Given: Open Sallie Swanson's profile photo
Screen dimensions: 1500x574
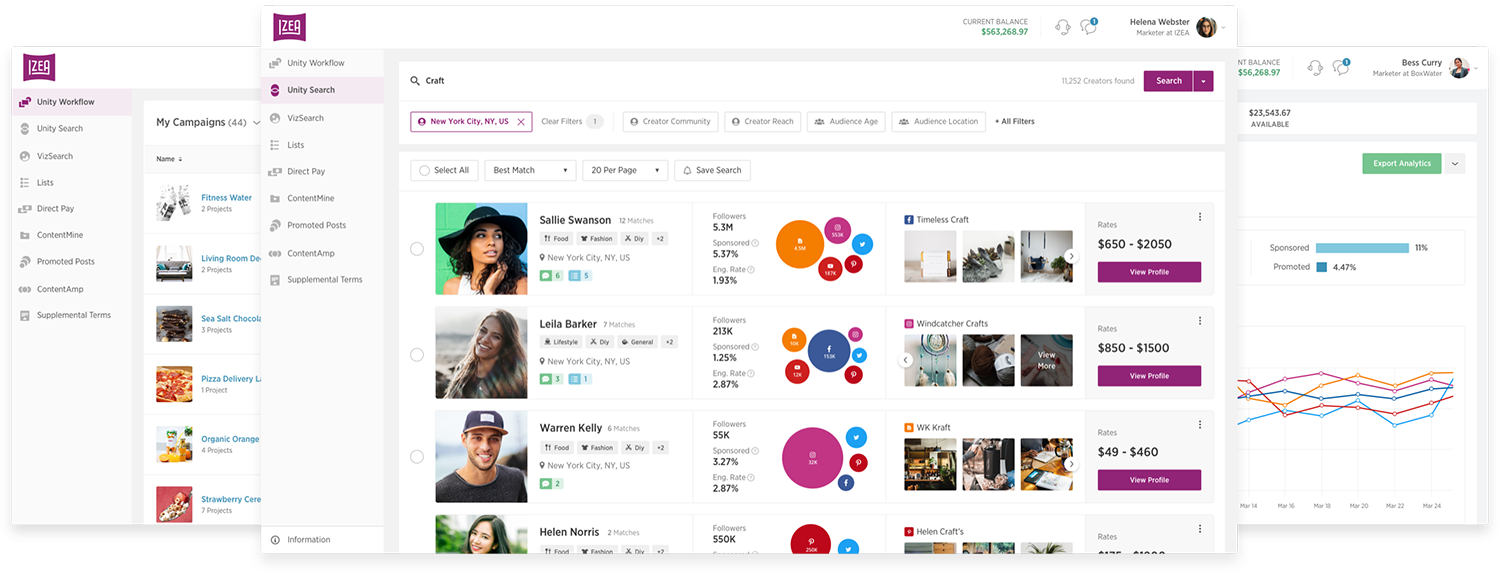Looking at the screenshot, I should 481,249.
